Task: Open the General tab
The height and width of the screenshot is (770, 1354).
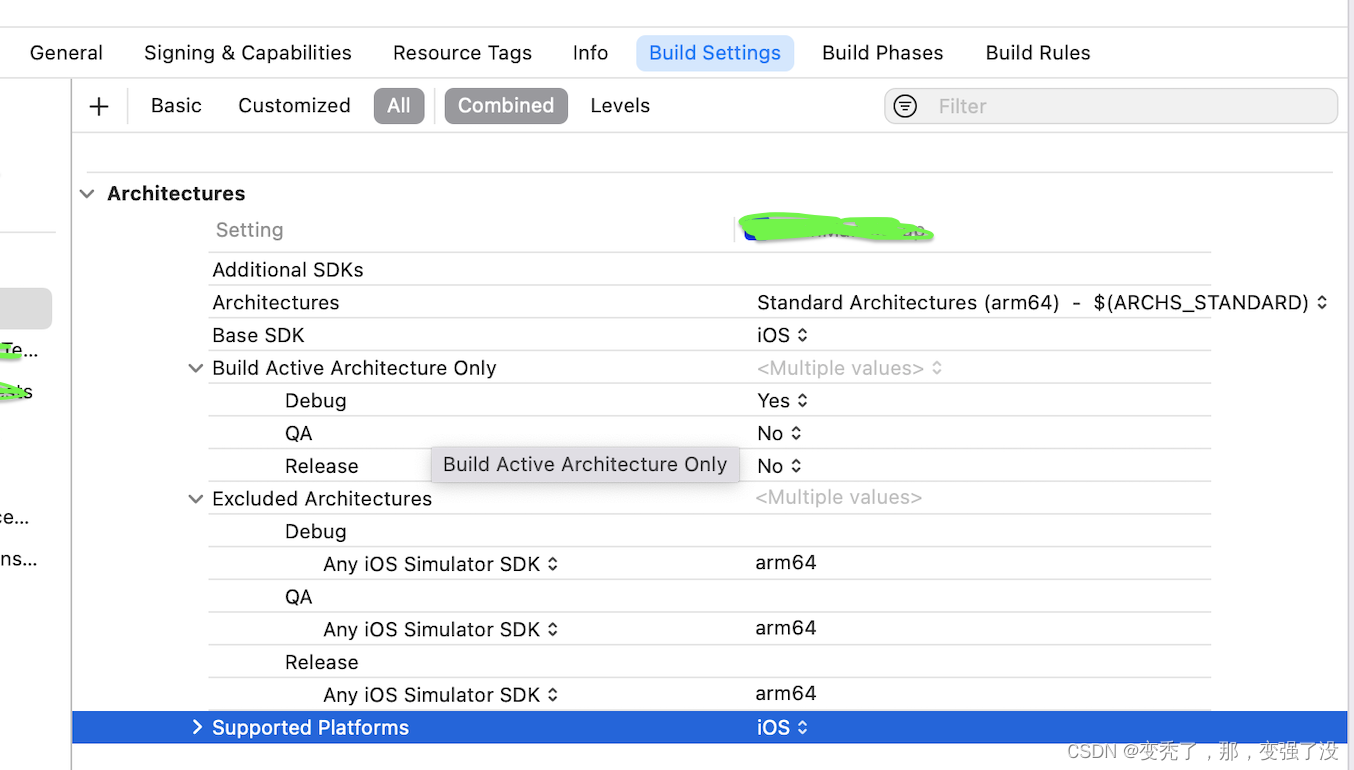Action: [x=66, y=53]
